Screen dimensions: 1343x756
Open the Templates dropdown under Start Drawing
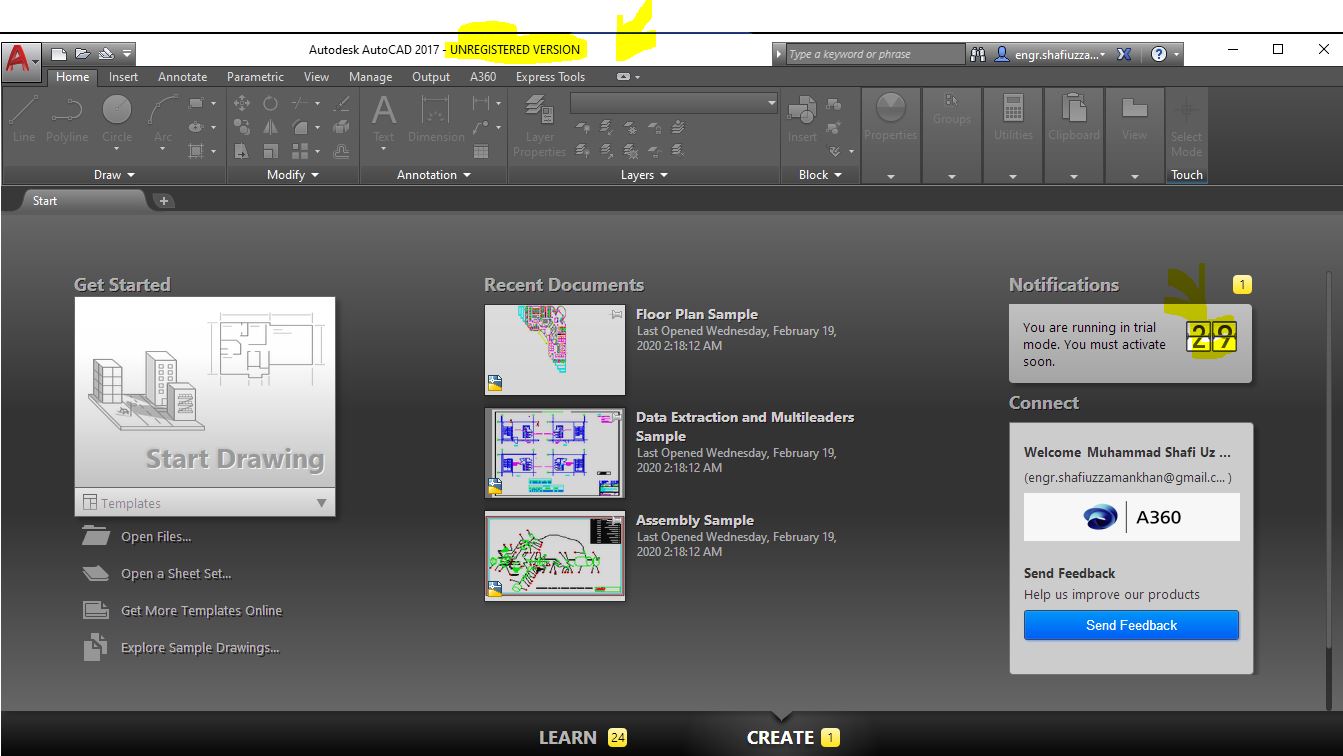click(205, 503)
